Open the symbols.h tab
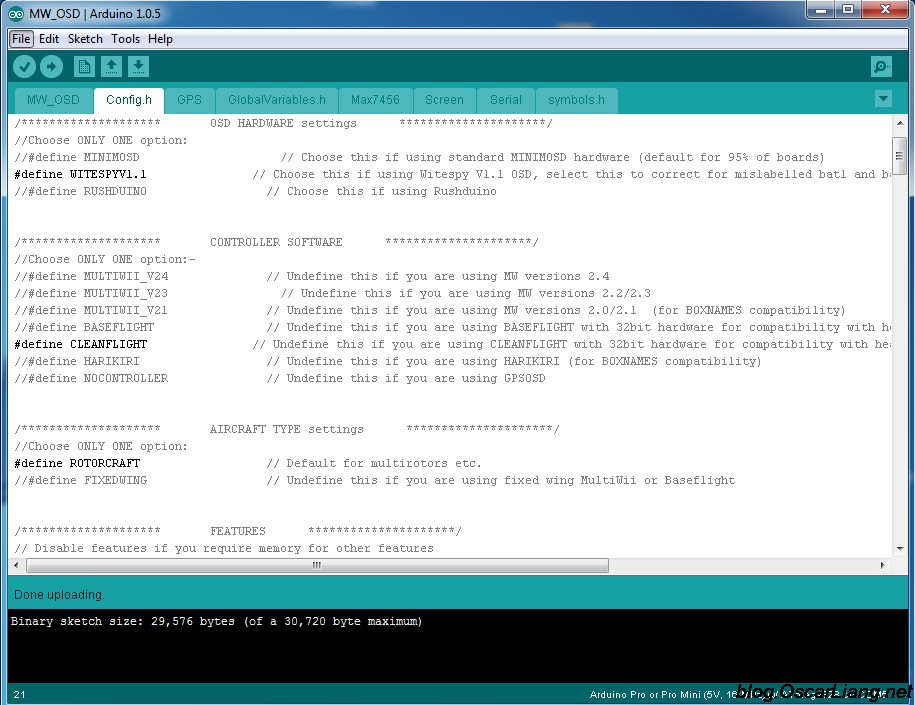Viewport: 915px width, 705px height. 576,100
